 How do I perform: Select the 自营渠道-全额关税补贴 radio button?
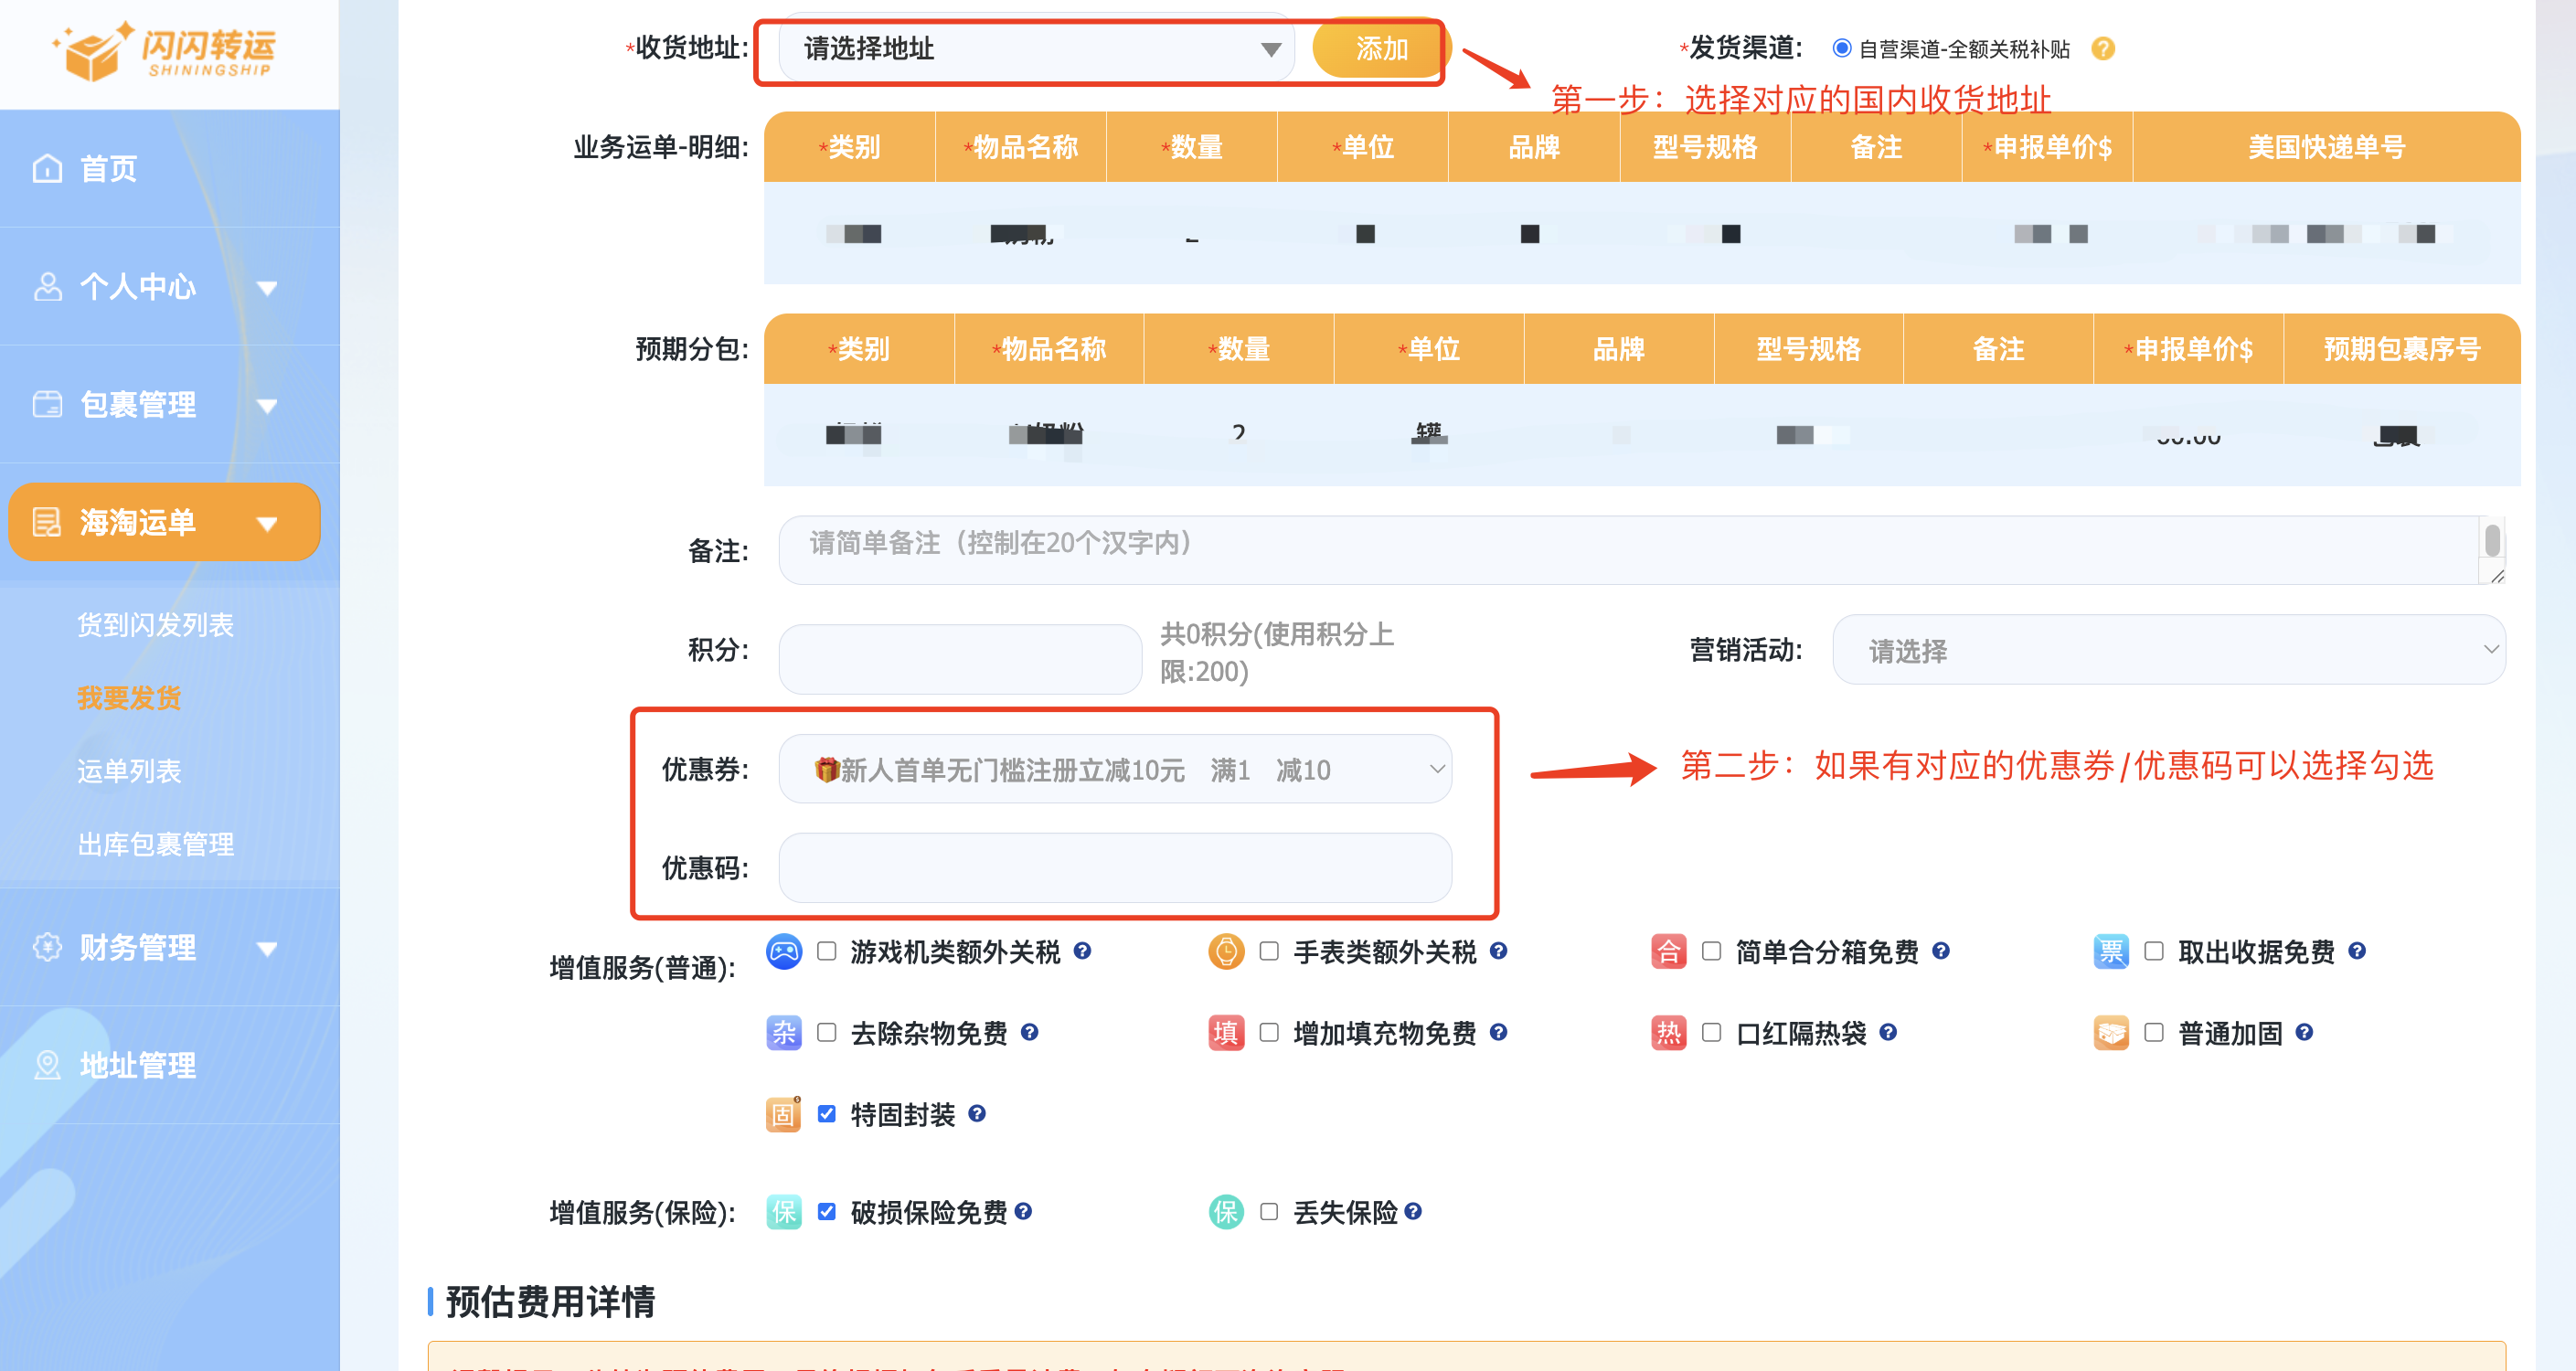pos(1841,48)
